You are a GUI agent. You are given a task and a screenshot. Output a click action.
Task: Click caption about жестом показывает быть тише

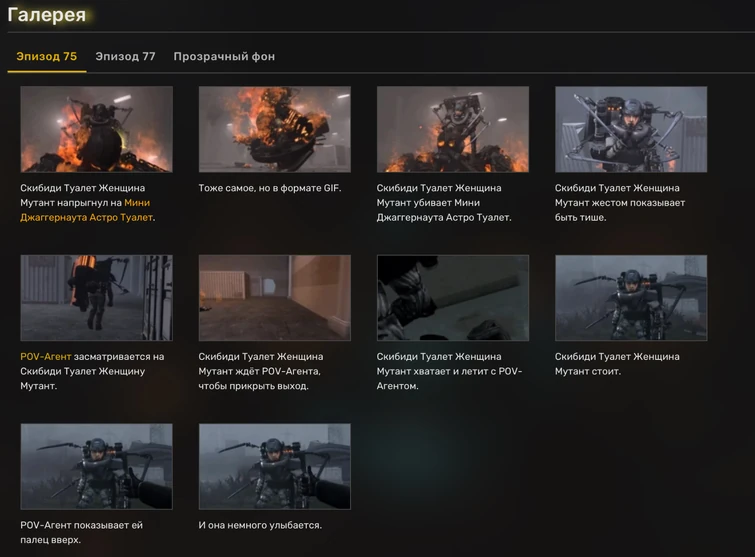point(620,203)
